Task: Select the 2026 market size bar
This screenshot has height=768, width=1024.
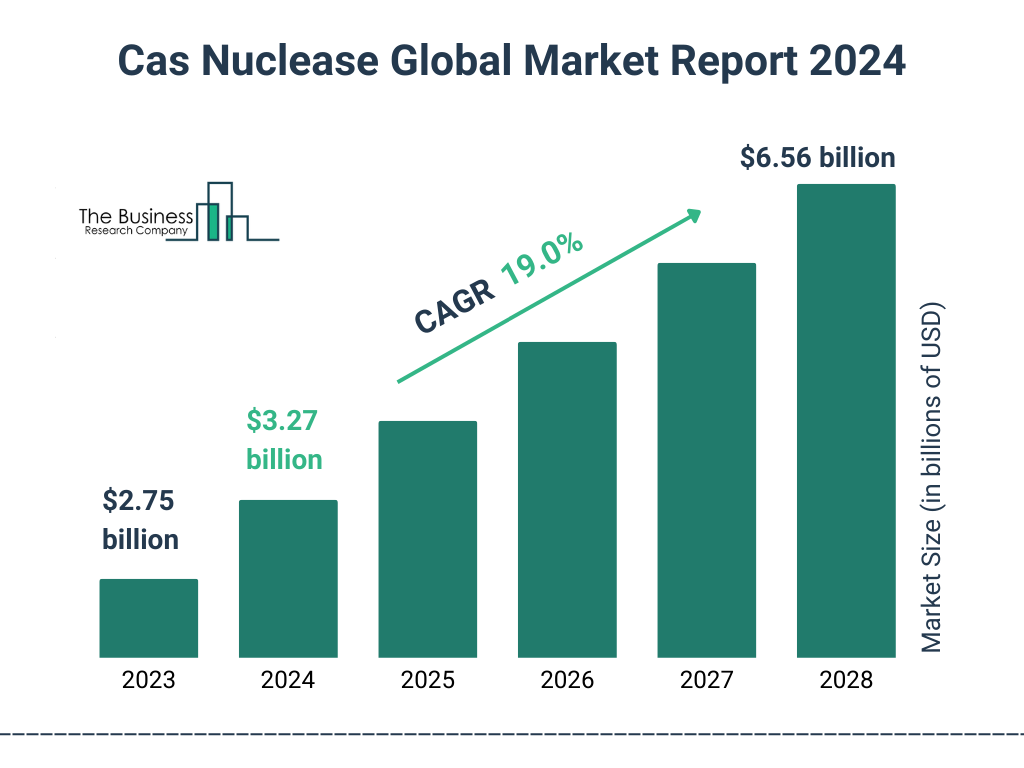Action: (567, 499)
